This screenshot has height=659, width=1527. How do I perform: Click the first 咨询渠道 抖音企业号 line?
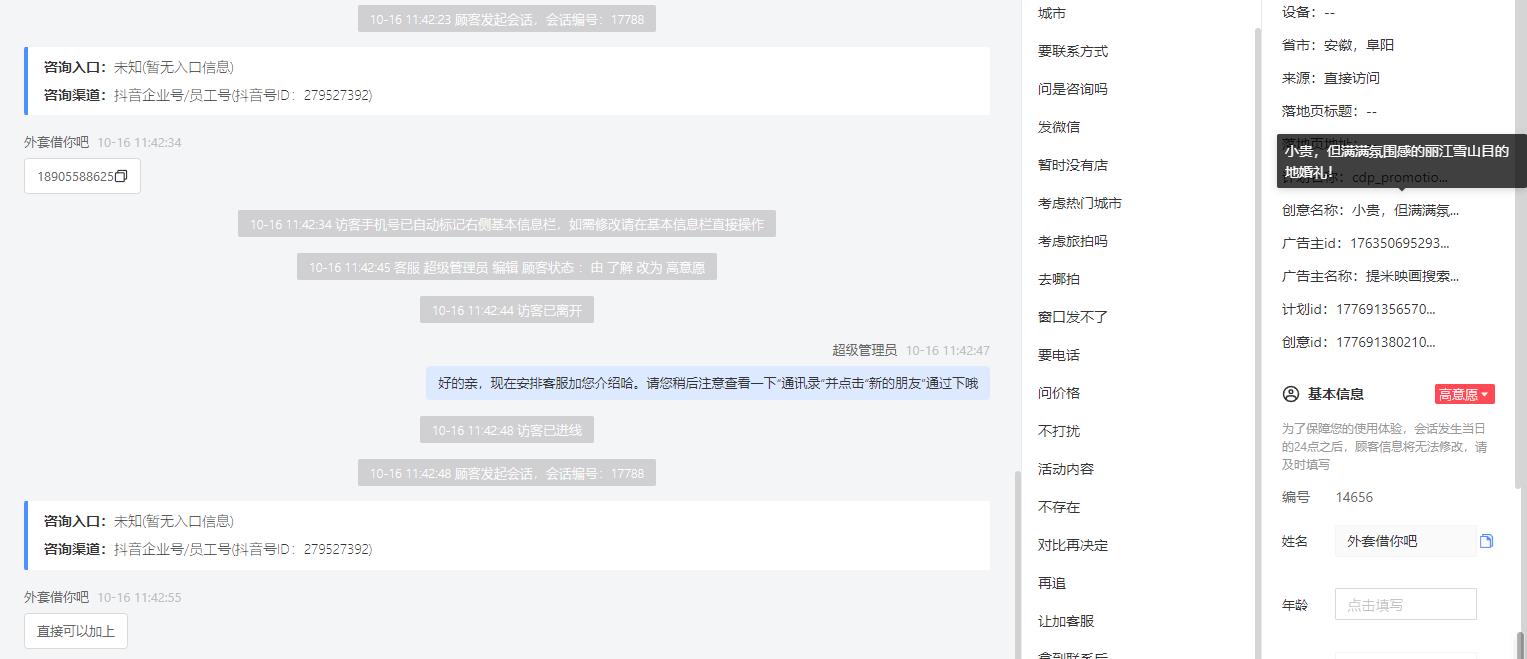[208, 95]
